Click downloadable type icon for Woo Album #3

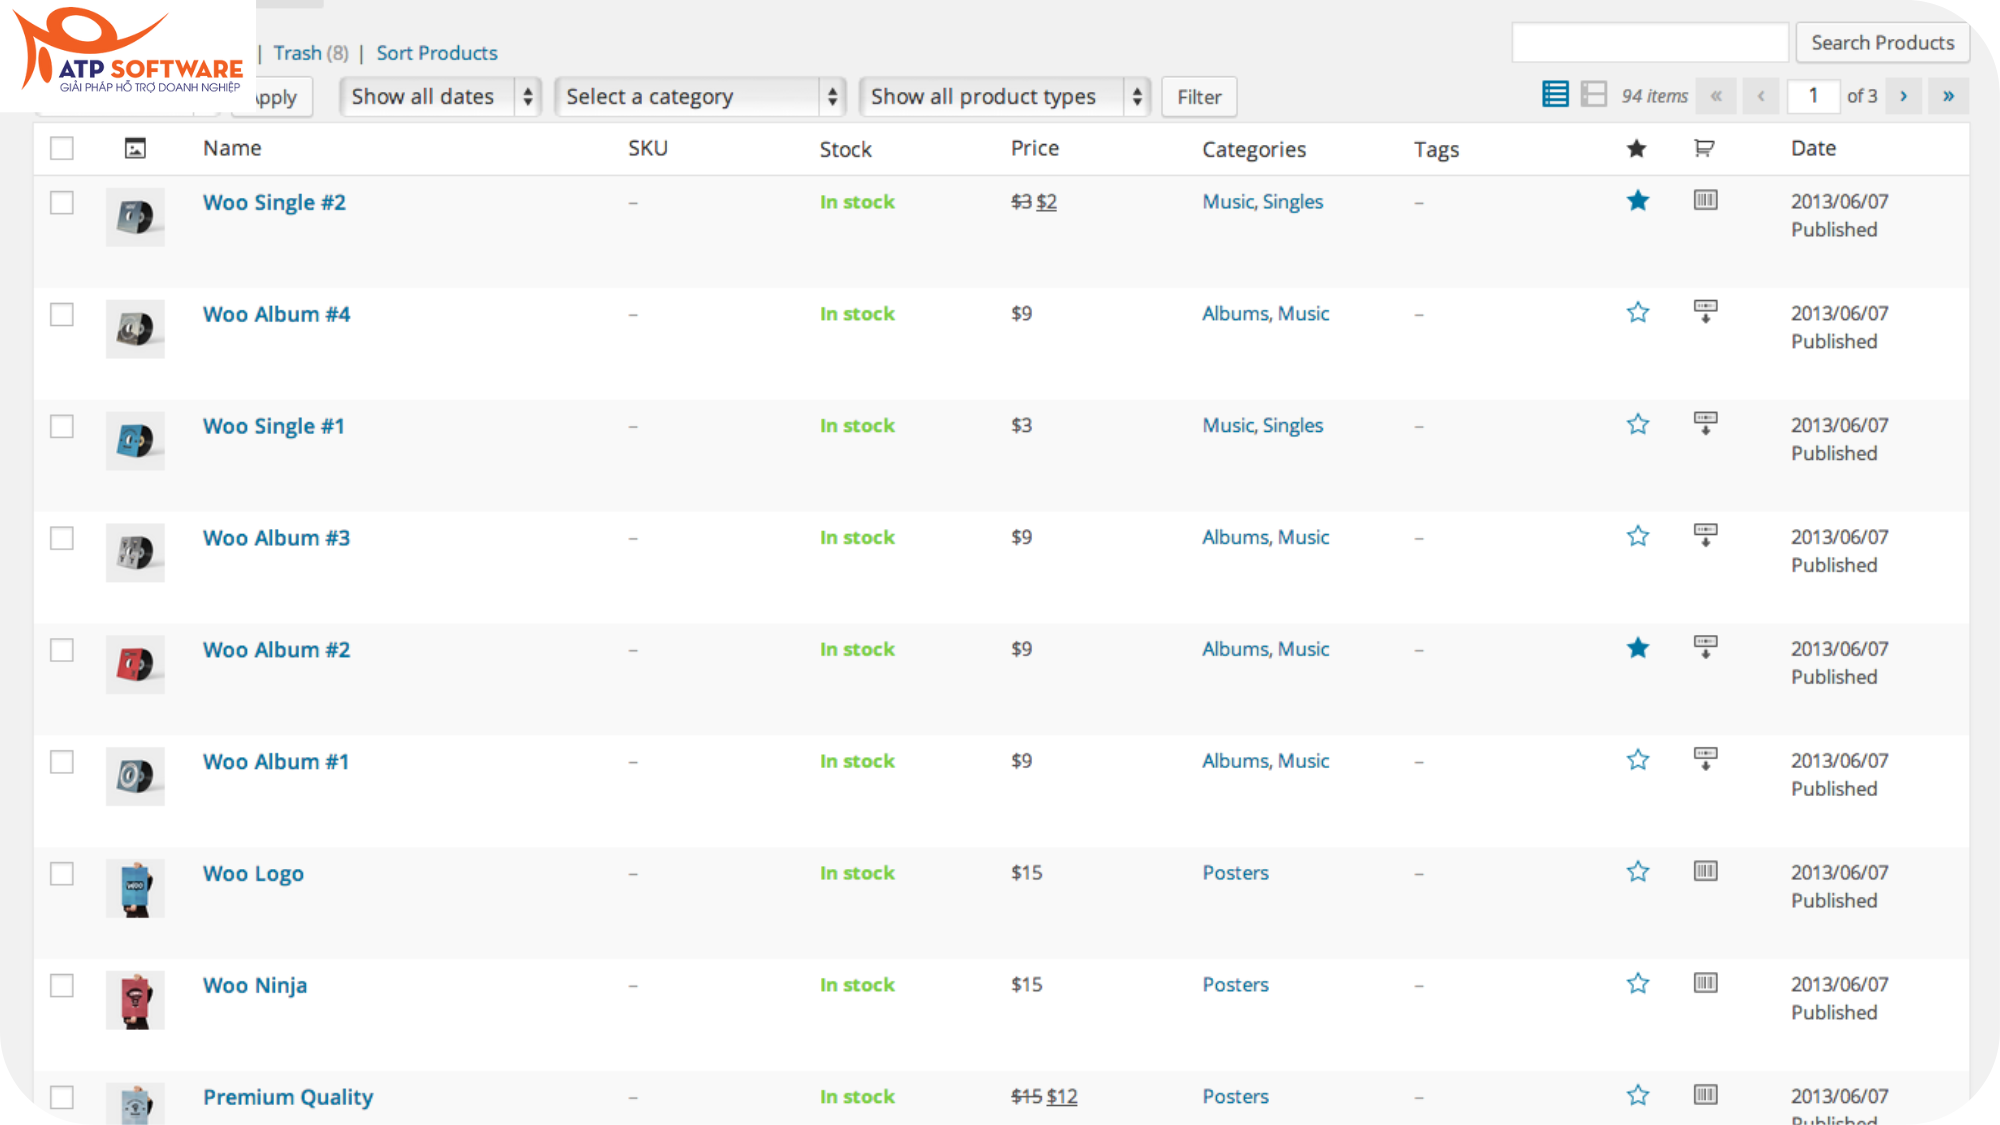pos(1705,535)
